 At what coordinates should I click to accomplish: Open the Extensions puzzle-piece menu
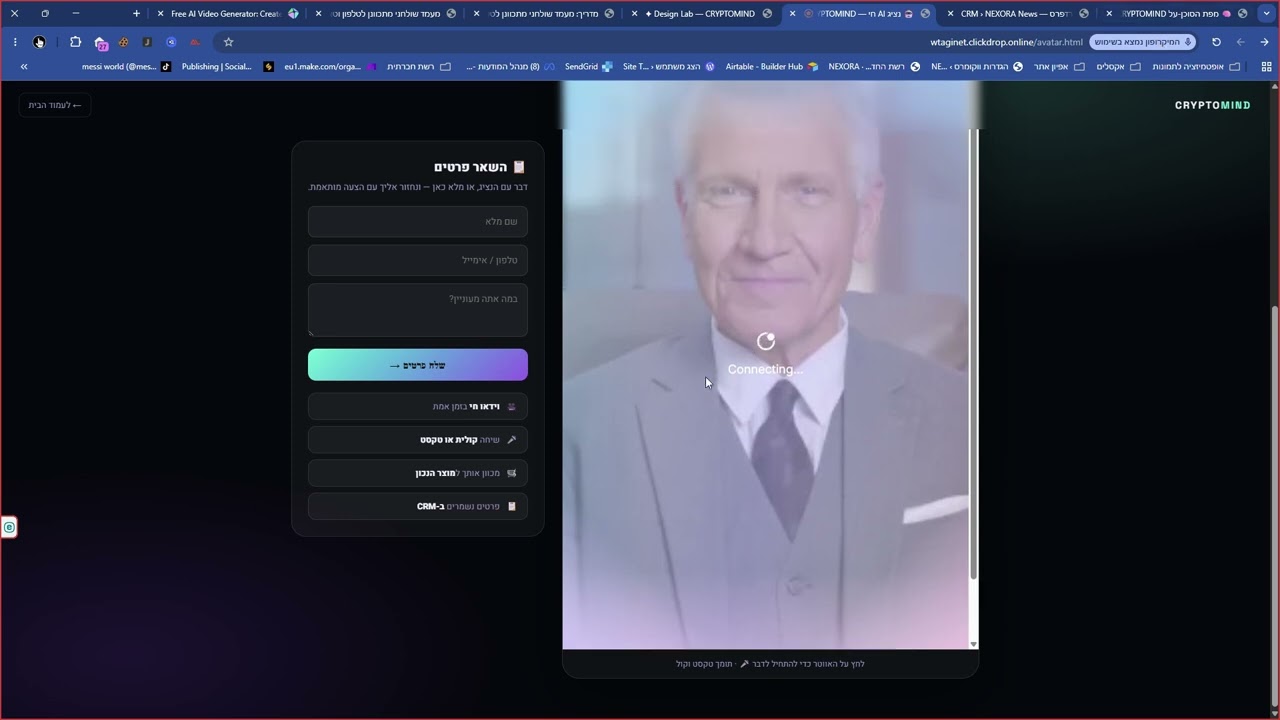click(75, 42)
